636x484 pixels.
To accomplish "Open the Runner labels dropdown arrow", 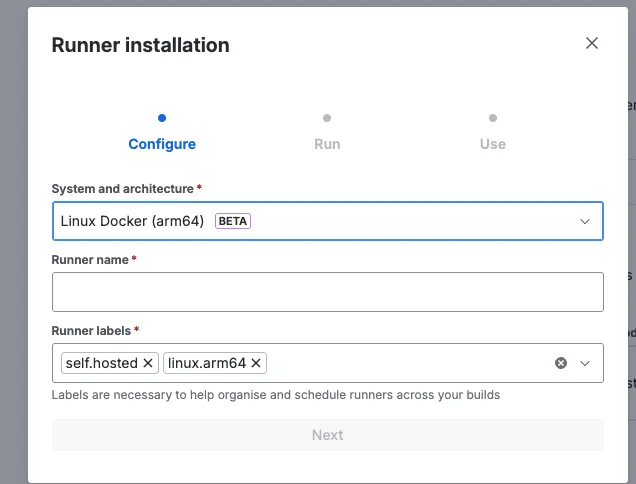I will pyautogui.click(x=585, y=363).
